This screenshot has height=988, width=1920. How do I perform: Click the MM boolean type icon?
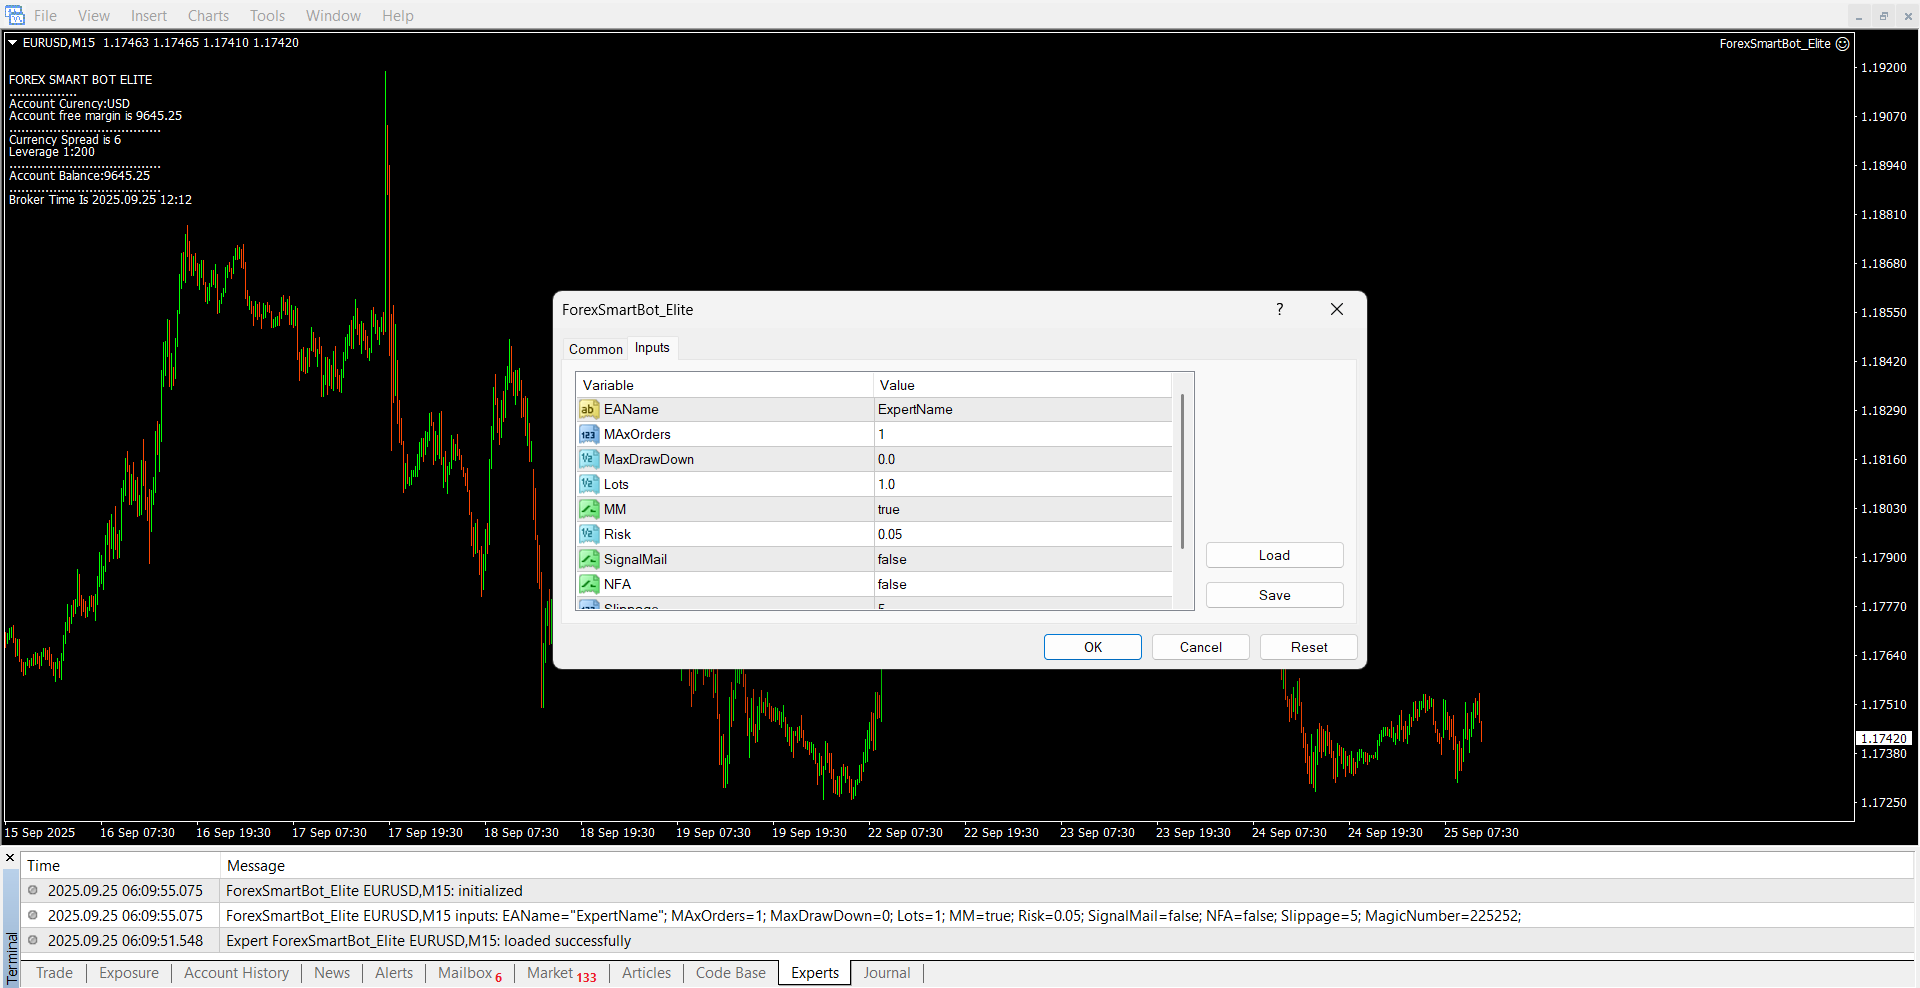pyautogui.click(x=588, y=509)
